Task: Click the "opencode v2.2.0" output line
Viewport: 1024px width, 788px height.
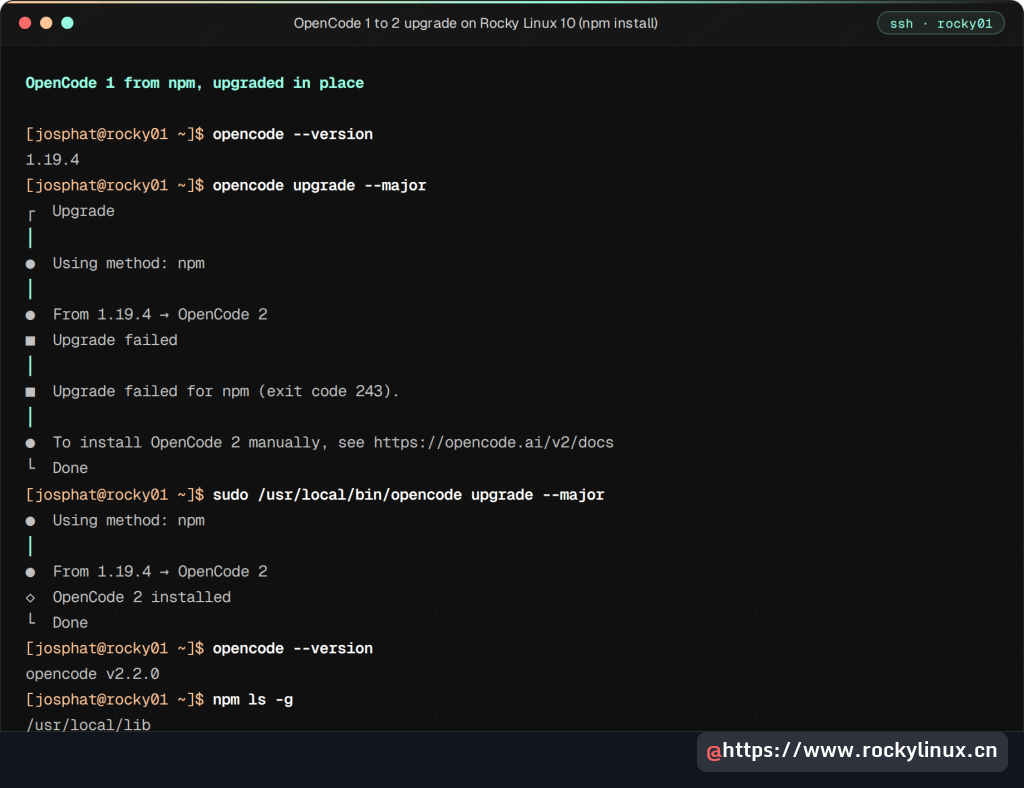Action: [93, 674]
